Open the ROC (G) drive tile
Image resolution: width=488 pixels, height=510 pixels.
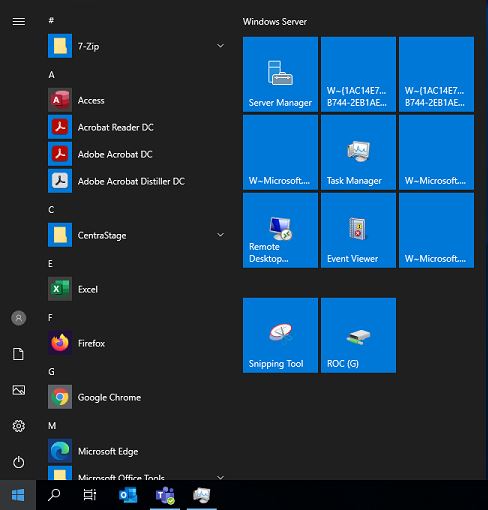click(x=358, y=335)
